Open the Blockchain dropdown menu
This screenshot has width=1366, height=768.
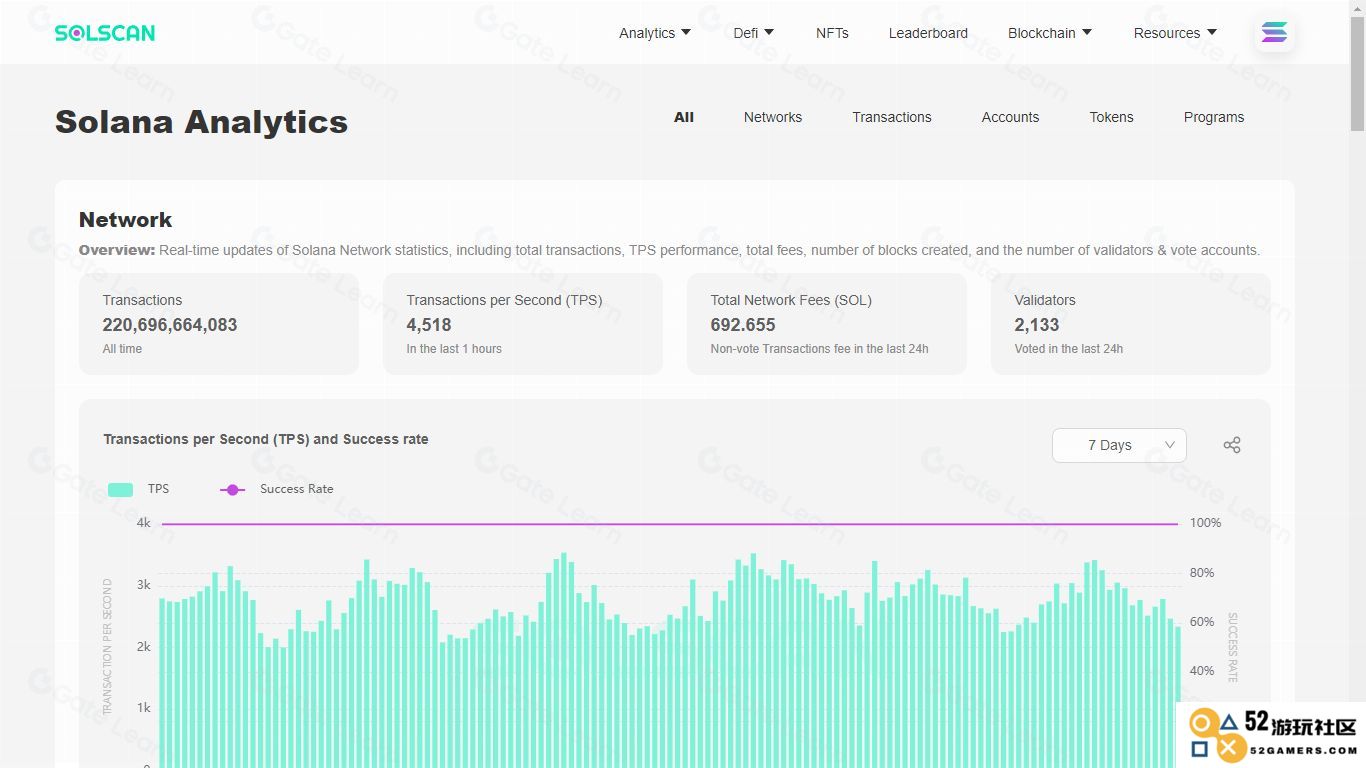click(1050, 33)
